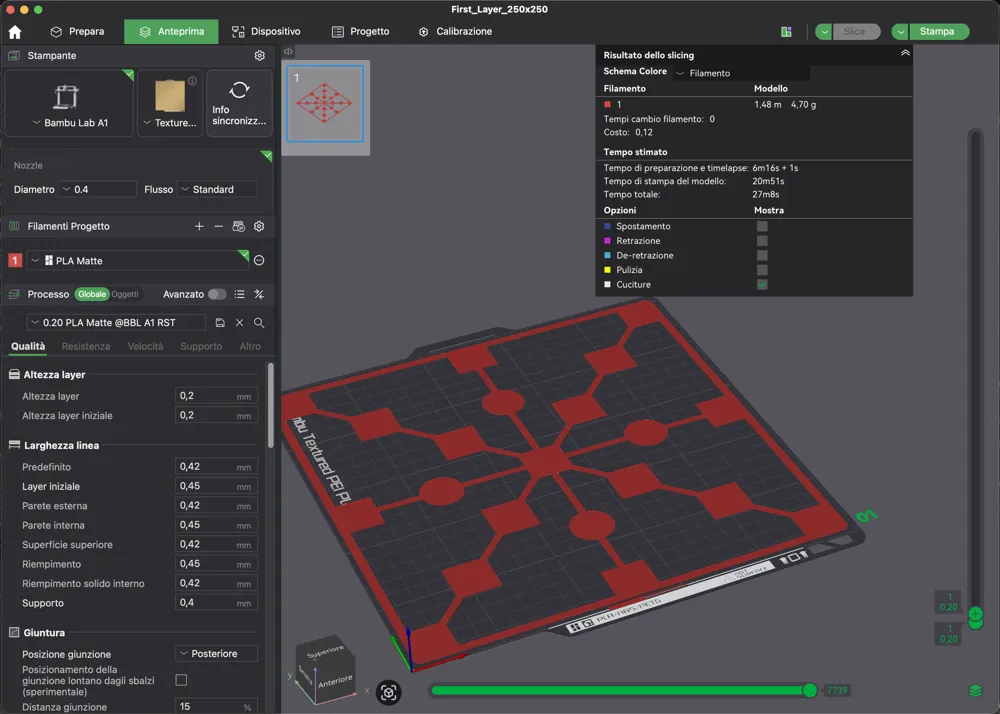Open the Bambu Lab A1 printer dropdown
This screenshot has height=714, width=1000.
[70, 123]
